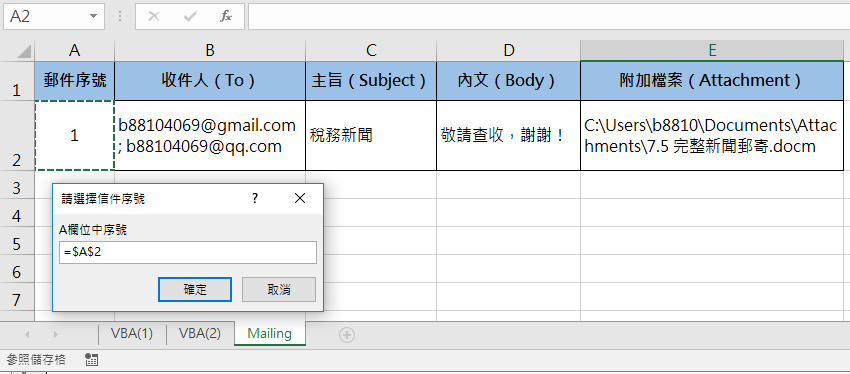Click the Mailing sheet tab
This screenshot has width=850, height=374.
269,333
